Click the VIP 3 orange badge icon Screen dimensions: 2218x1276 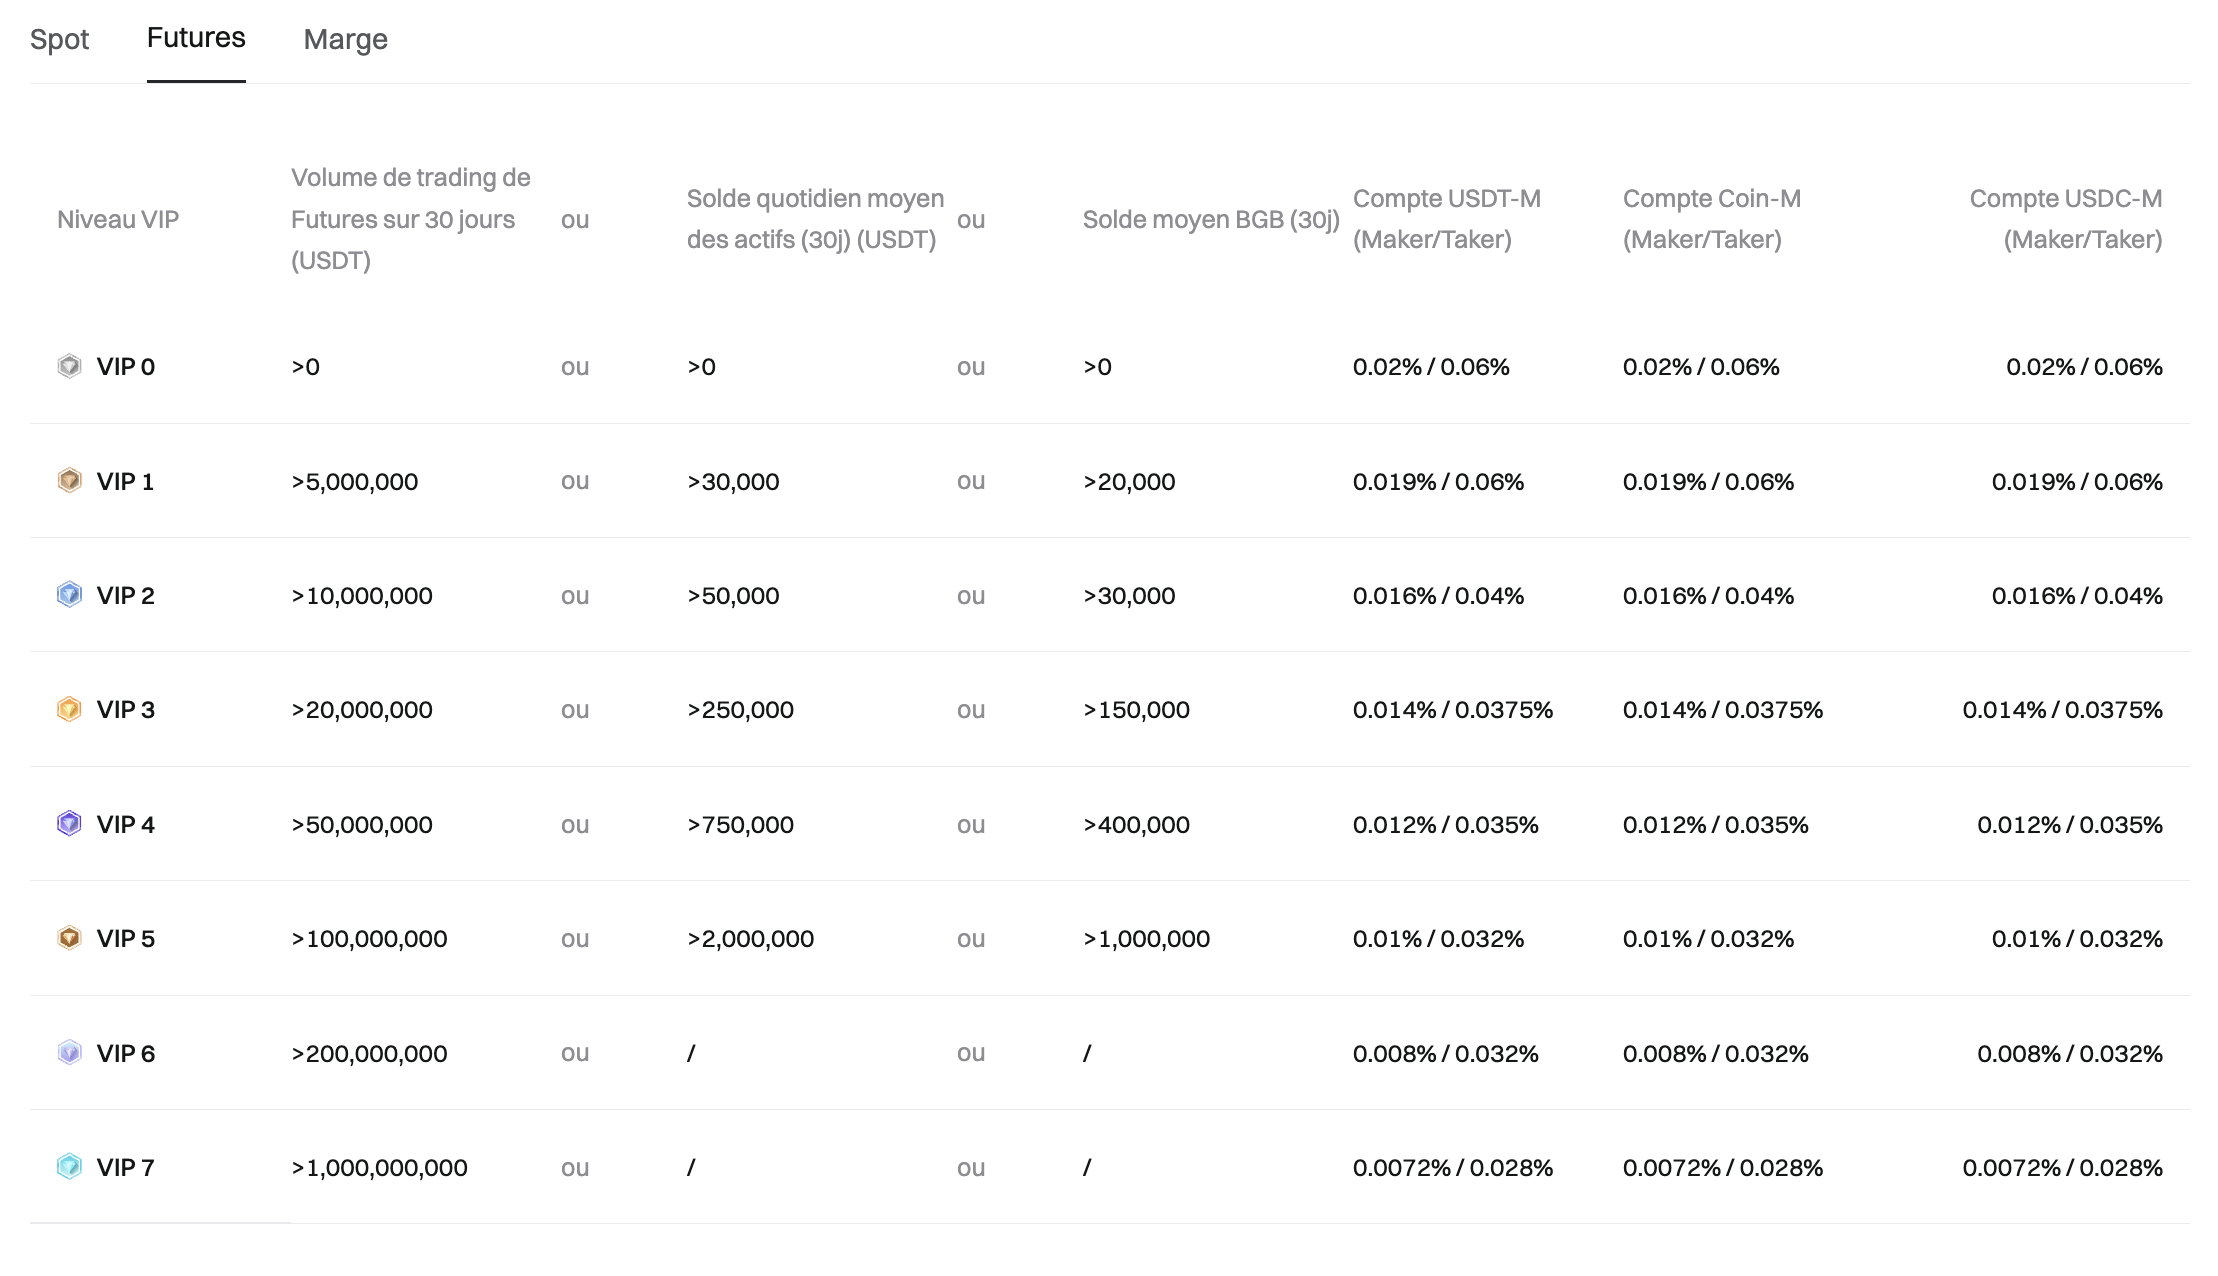(69, 709)
